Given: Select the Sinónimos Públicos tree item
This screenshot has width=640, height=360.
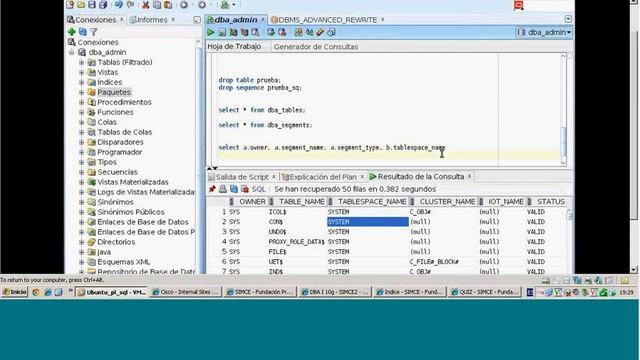Looking at the screenshot, I should pos(131,212).
